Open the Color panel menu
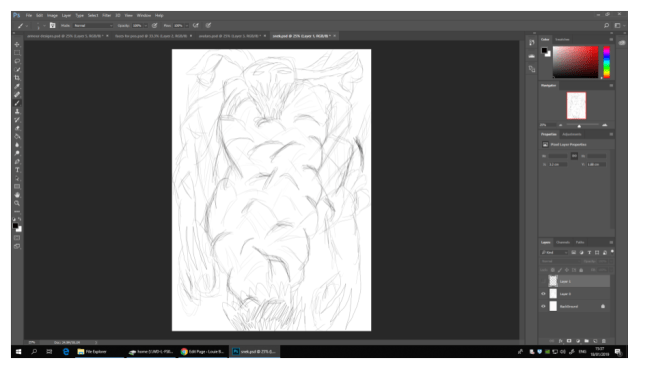The width and height of the screenshot is (656, 369). [x=611, y=39]
